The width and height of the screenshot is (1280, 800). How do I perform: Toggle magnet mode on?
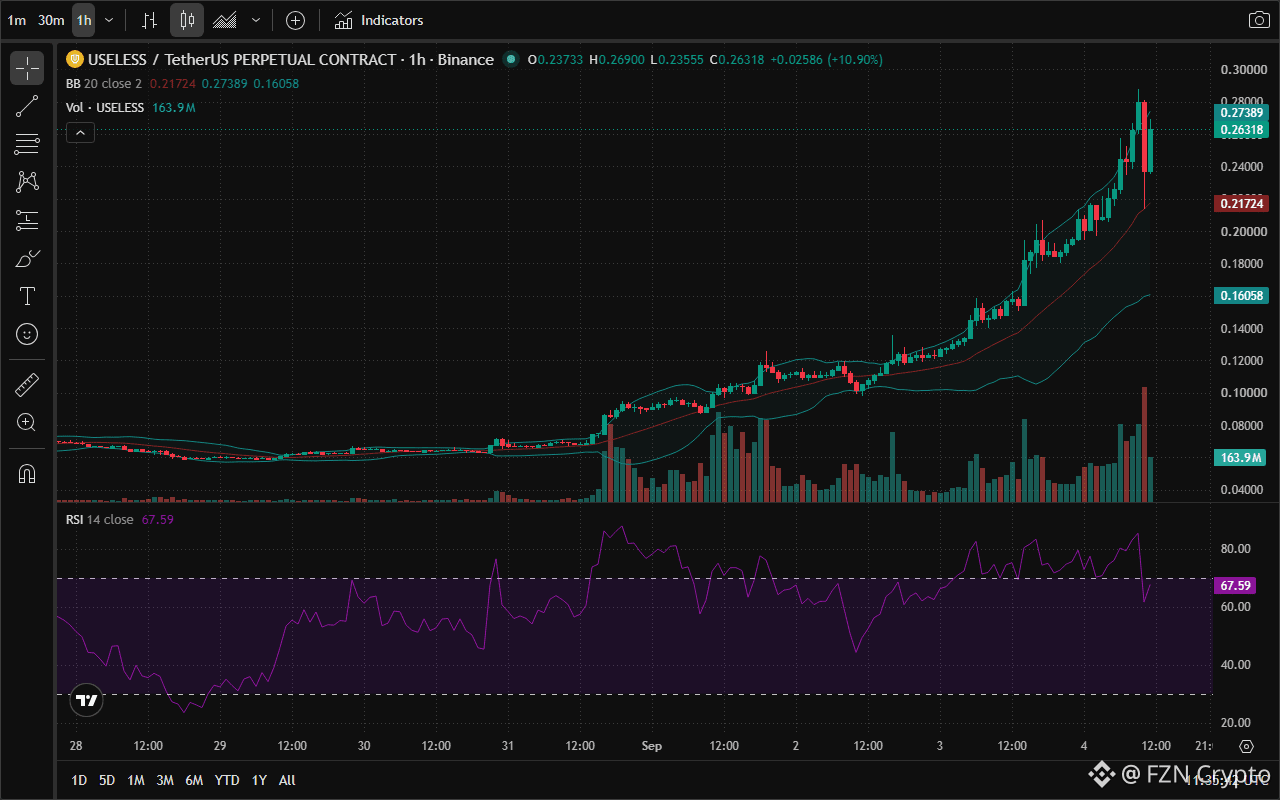pos(27,473)
